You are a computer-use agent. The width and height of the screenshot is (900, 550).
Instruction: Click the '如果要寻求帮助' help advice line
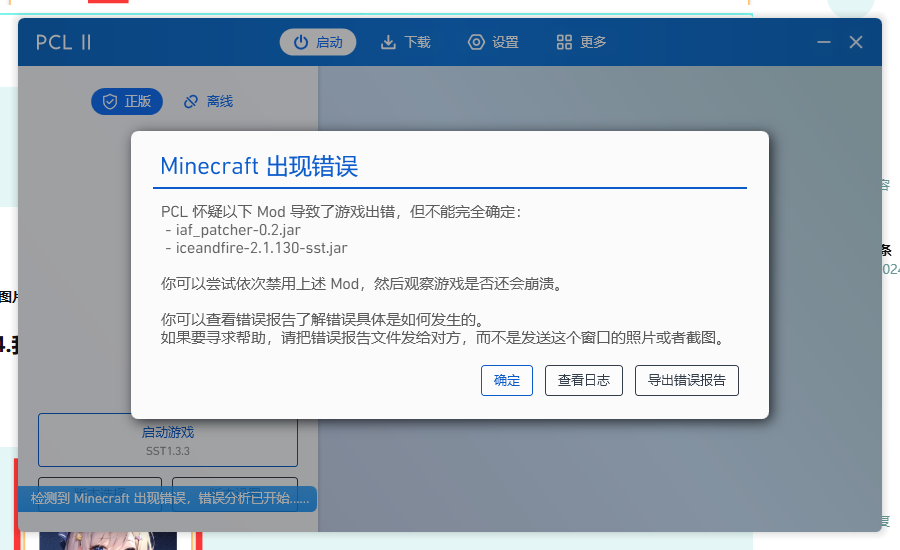click(x=444, y=338)
